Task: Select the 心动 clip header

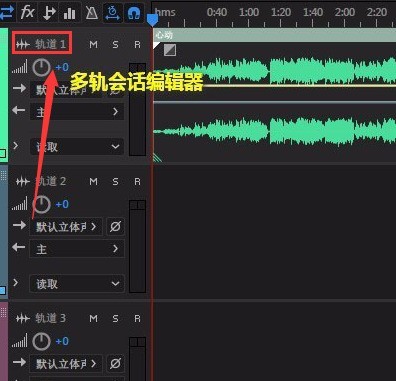Action: click(x=275, y=35)
